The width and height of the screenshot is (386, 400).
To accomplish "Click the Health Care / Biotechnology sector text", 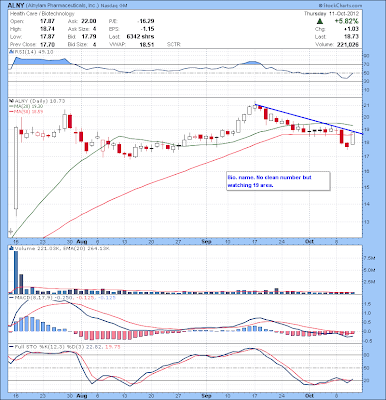I will (42, 14).
